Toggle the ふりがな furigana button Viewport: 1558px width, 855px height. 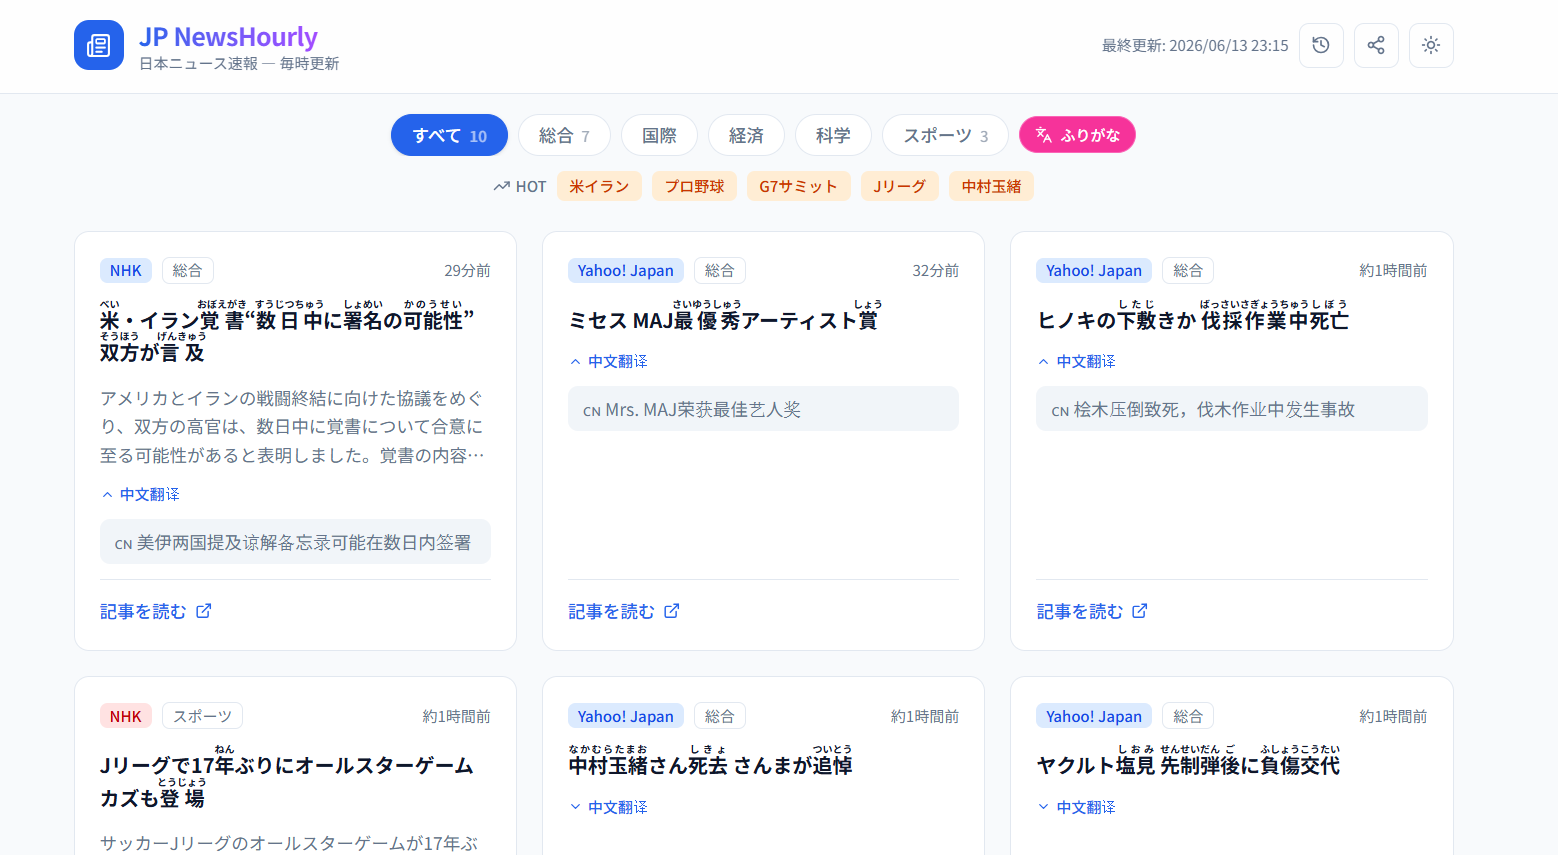(1077, 135)
